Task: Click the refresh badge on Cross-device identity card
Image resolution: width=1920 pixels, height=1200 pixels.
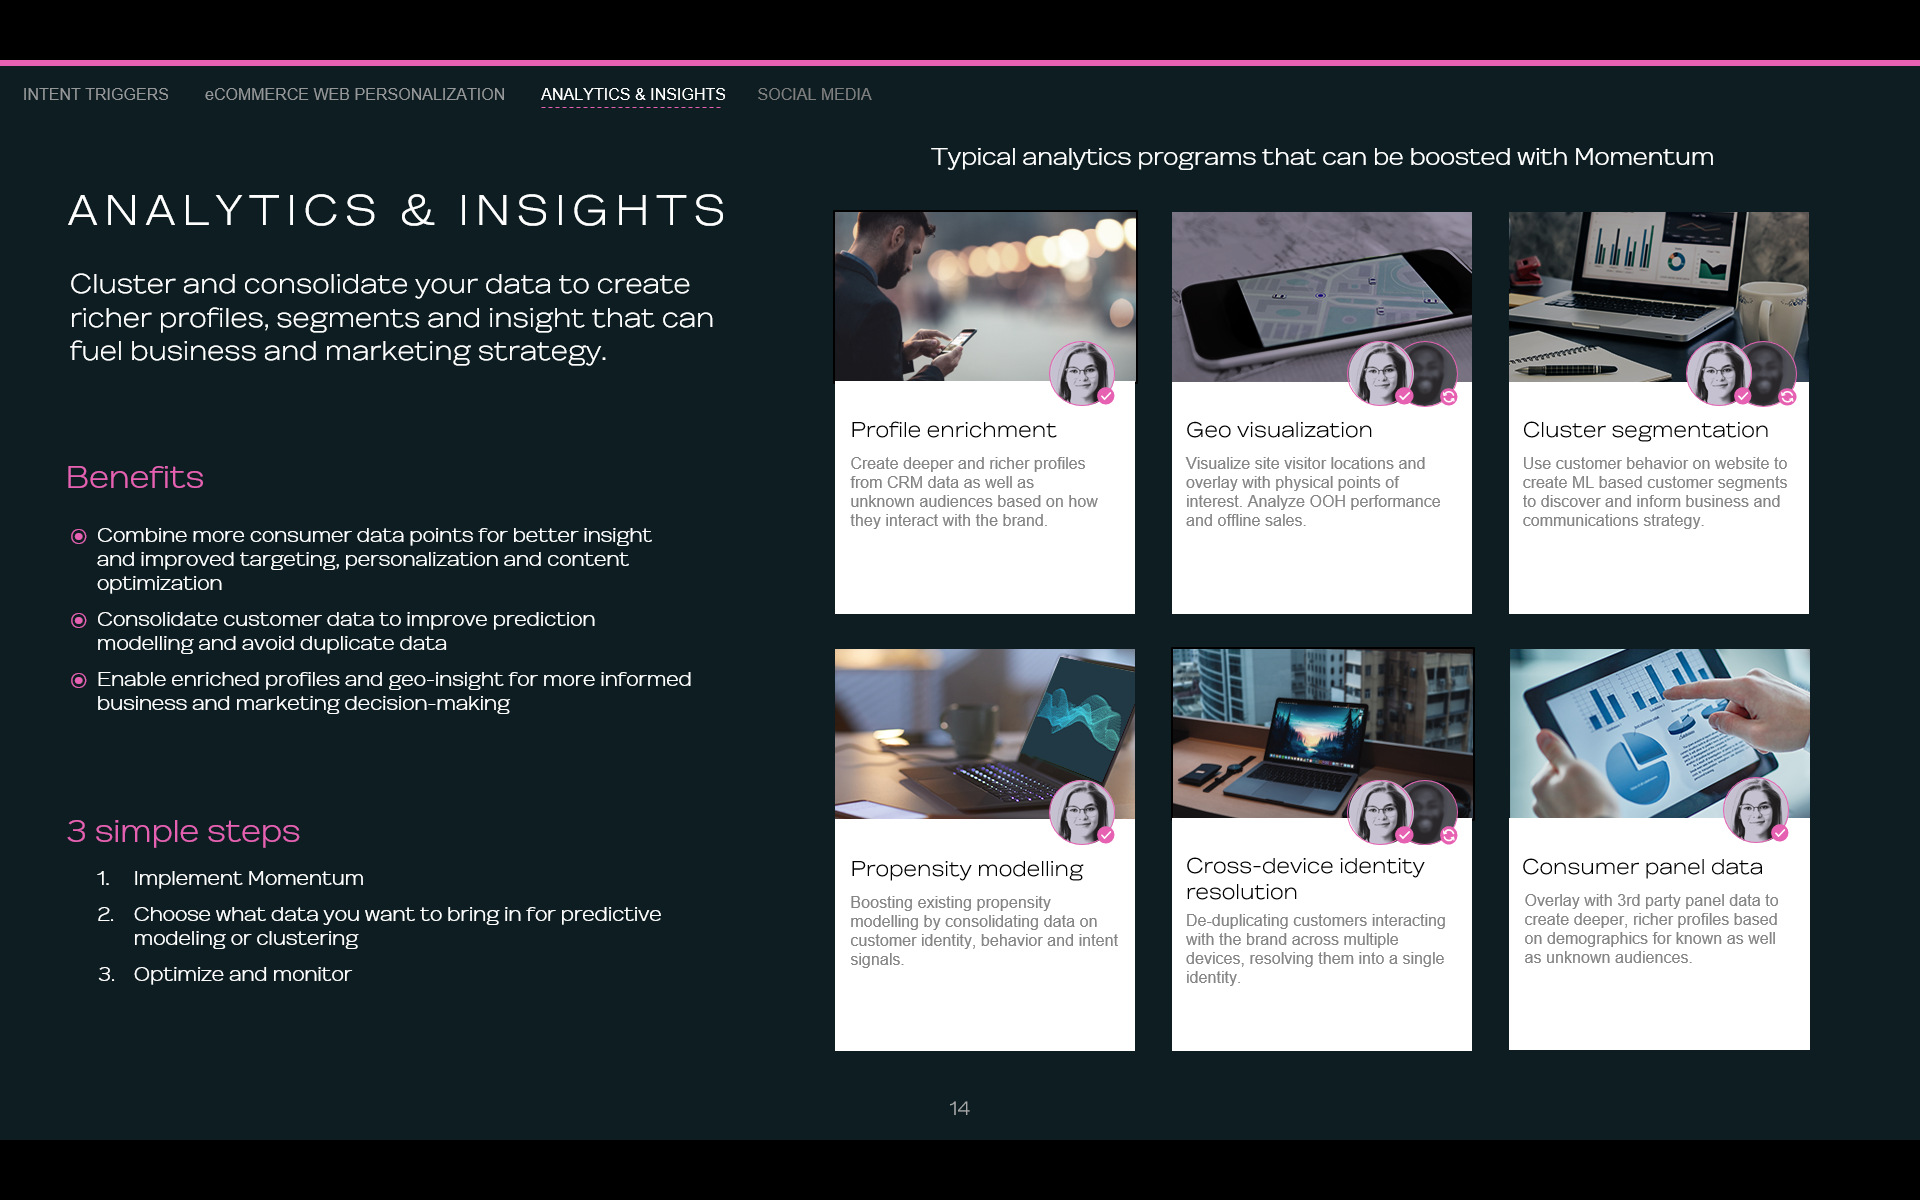Action: [1449, 836]
